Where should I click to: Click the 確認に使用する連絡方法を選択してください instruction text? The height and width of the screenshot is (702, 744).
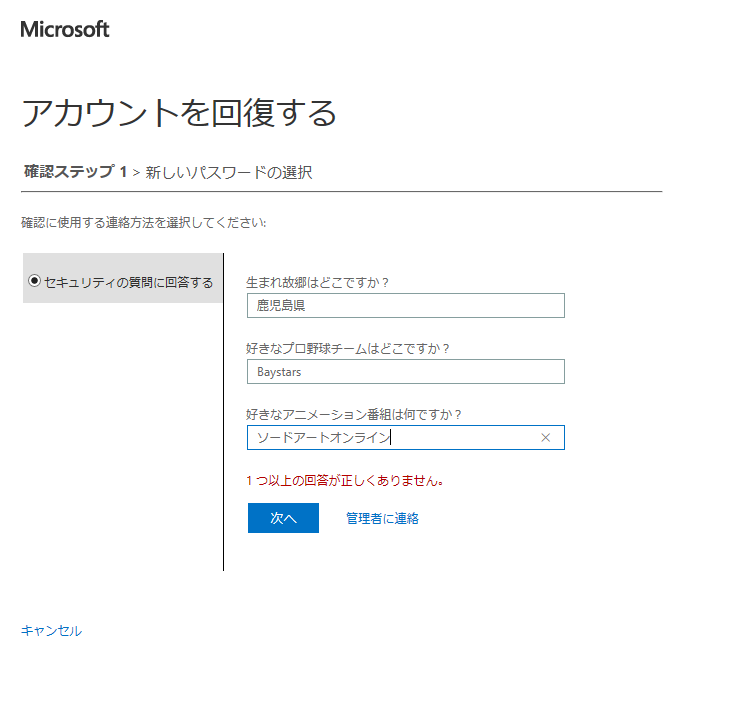click(x=144, y=223)
